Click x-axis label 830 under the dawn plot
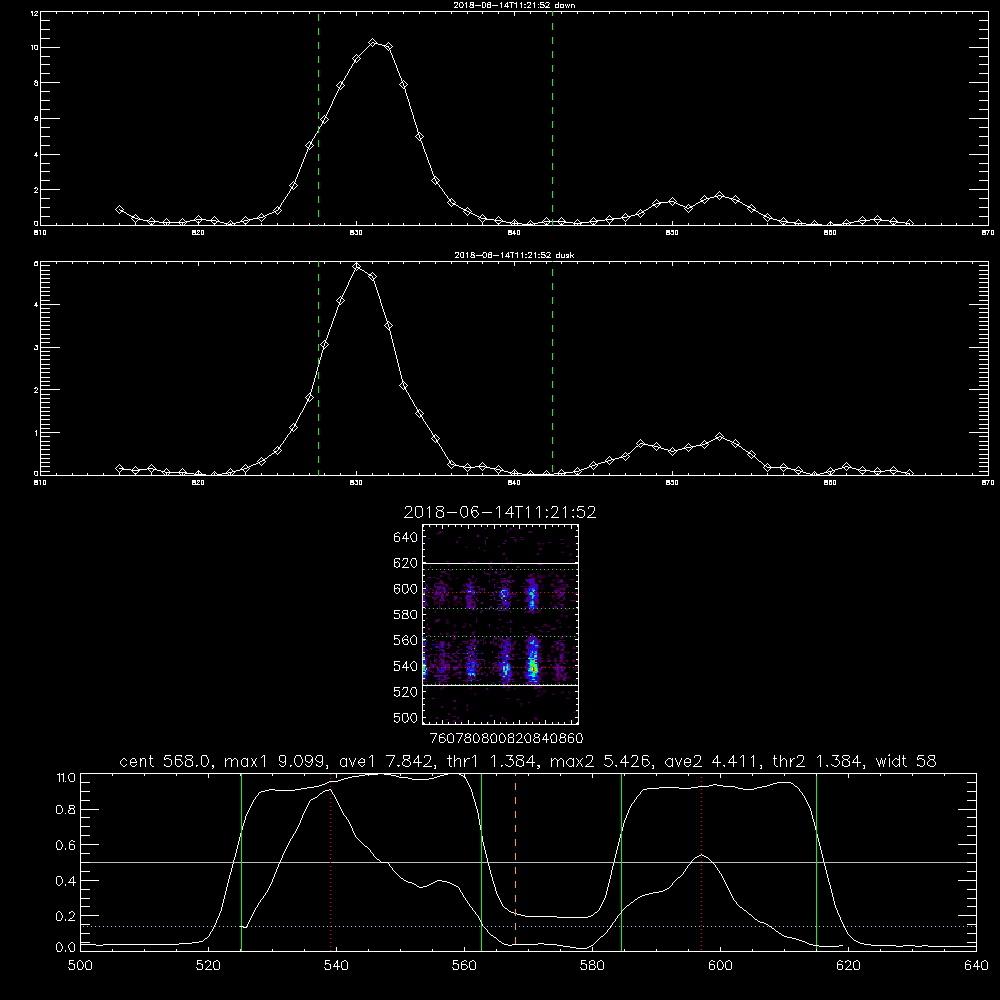 tap(356, 233)
